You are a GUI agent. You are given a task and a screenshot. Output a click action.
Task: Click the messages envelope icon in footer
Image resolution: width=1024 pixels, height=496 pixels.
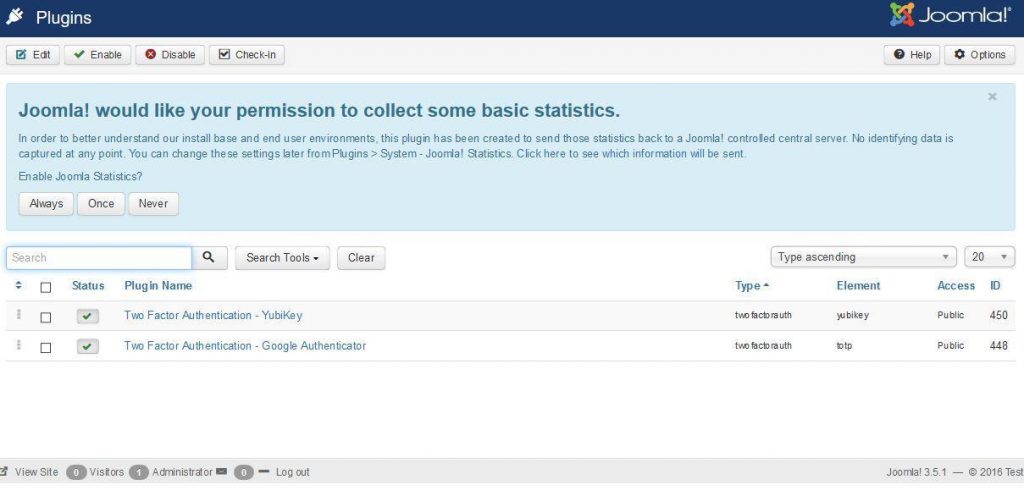[221, 472]
